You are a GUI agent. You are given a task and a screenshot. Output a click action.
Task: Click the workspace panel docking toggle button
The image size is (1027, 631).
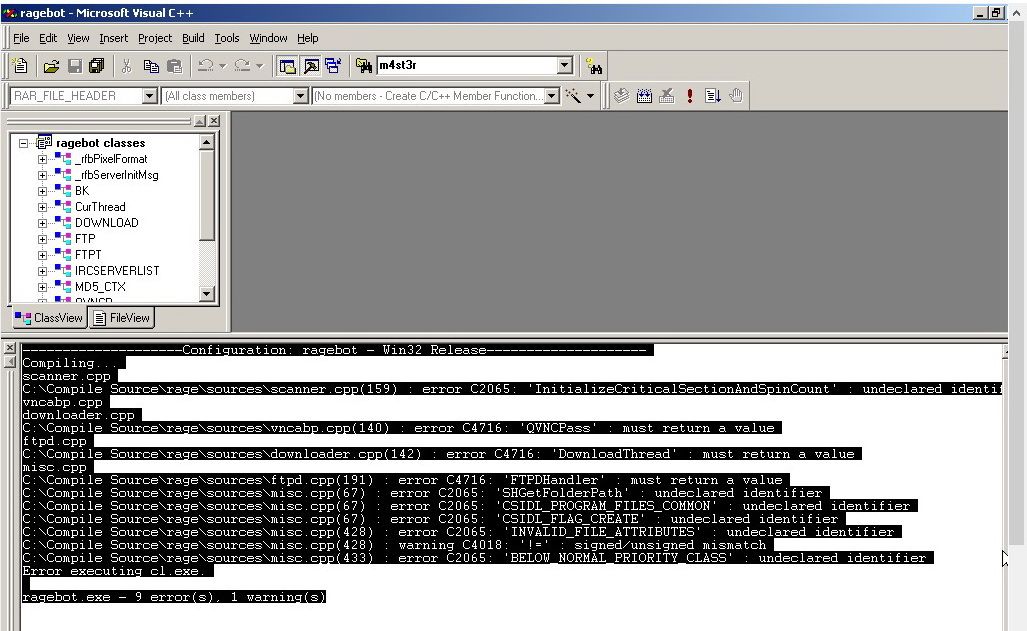(200, 121)
